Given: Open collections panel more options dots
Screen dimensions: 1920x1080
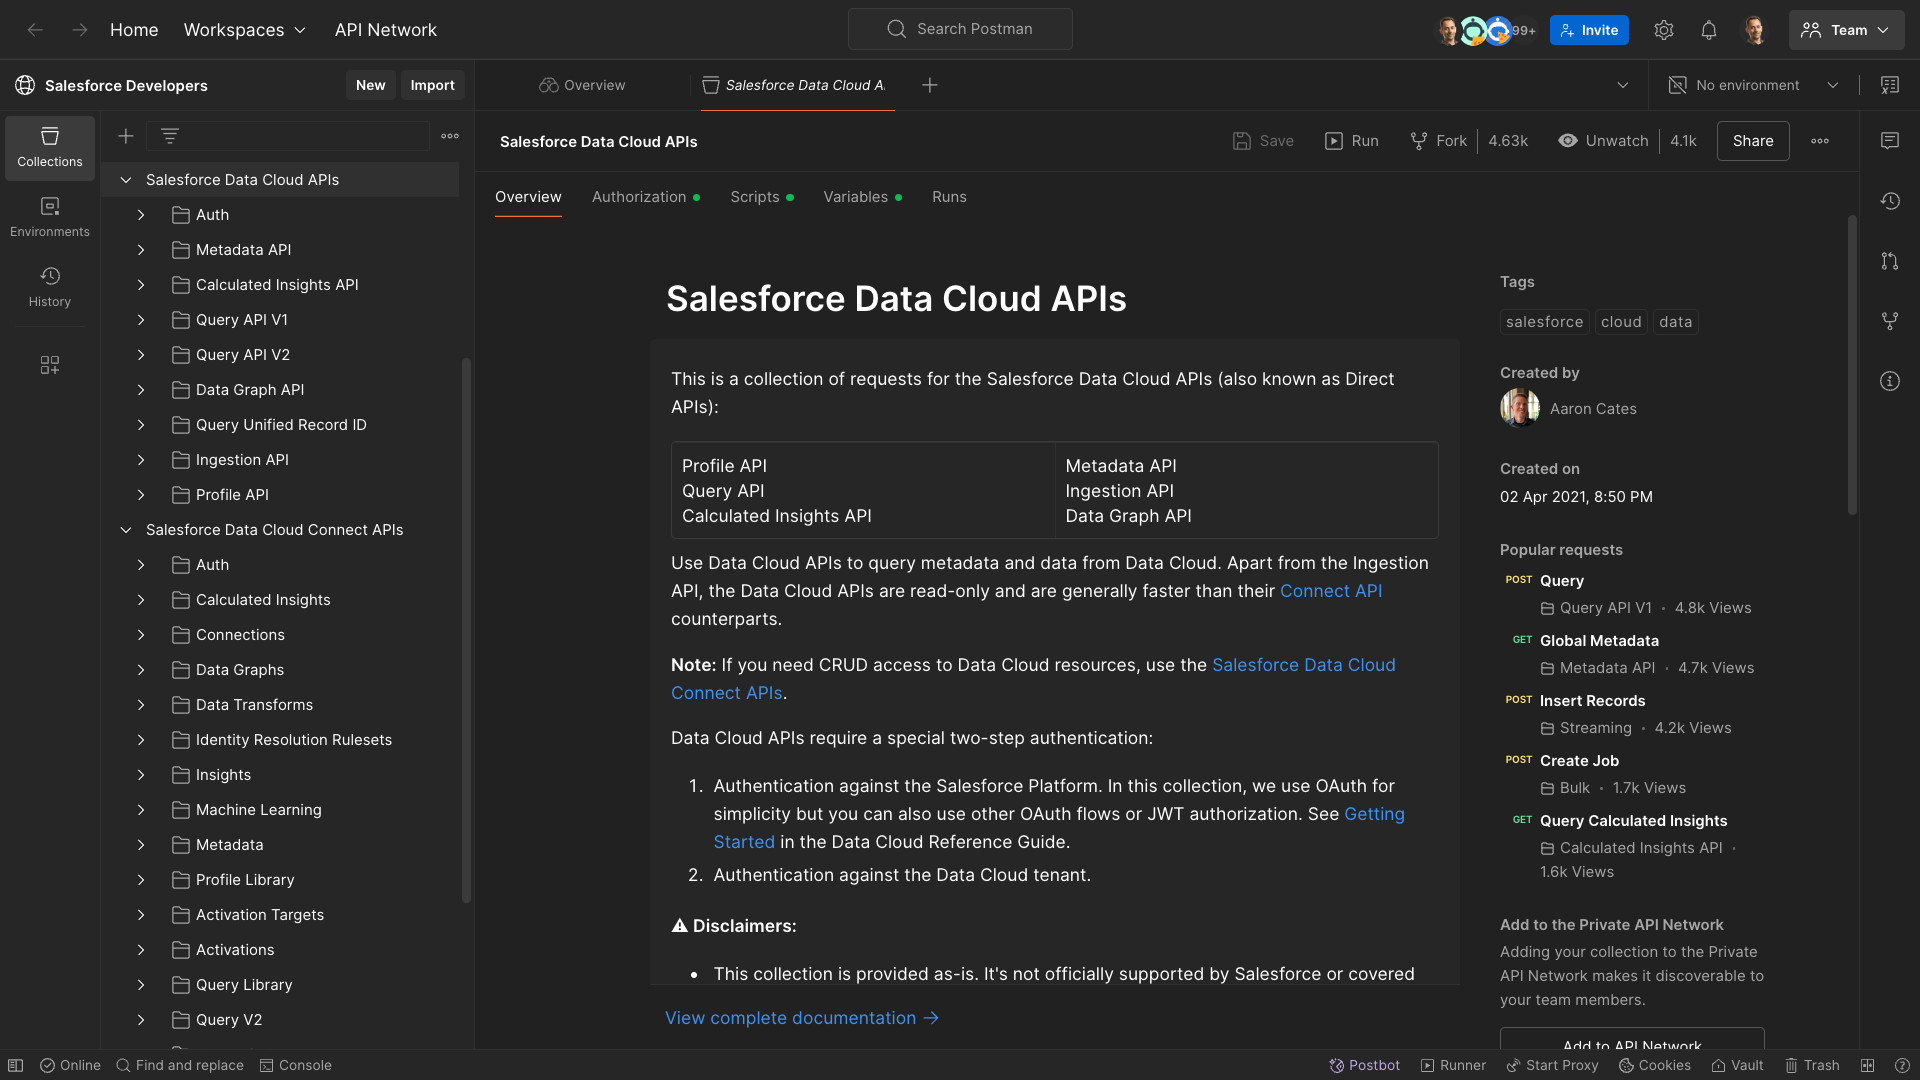Looking at the screenshot, I should click(450, 136).
